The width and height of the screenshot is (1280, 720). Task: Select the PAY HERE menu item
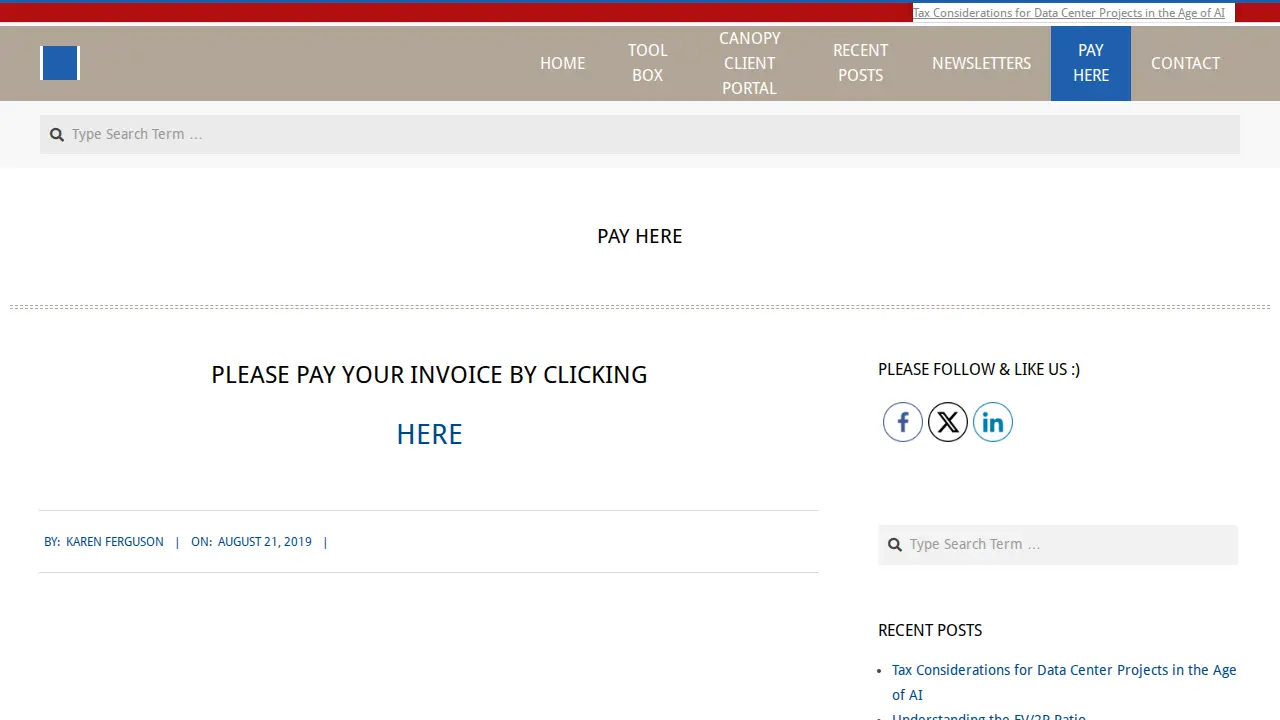[1091, 63]
